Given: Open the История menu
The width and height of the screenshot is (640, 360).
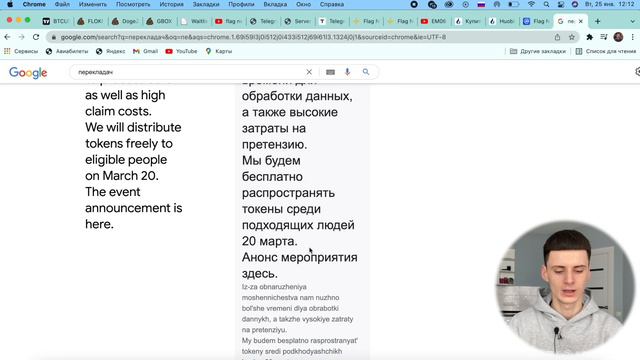Looking at the screenshot, I should [171, 4].
